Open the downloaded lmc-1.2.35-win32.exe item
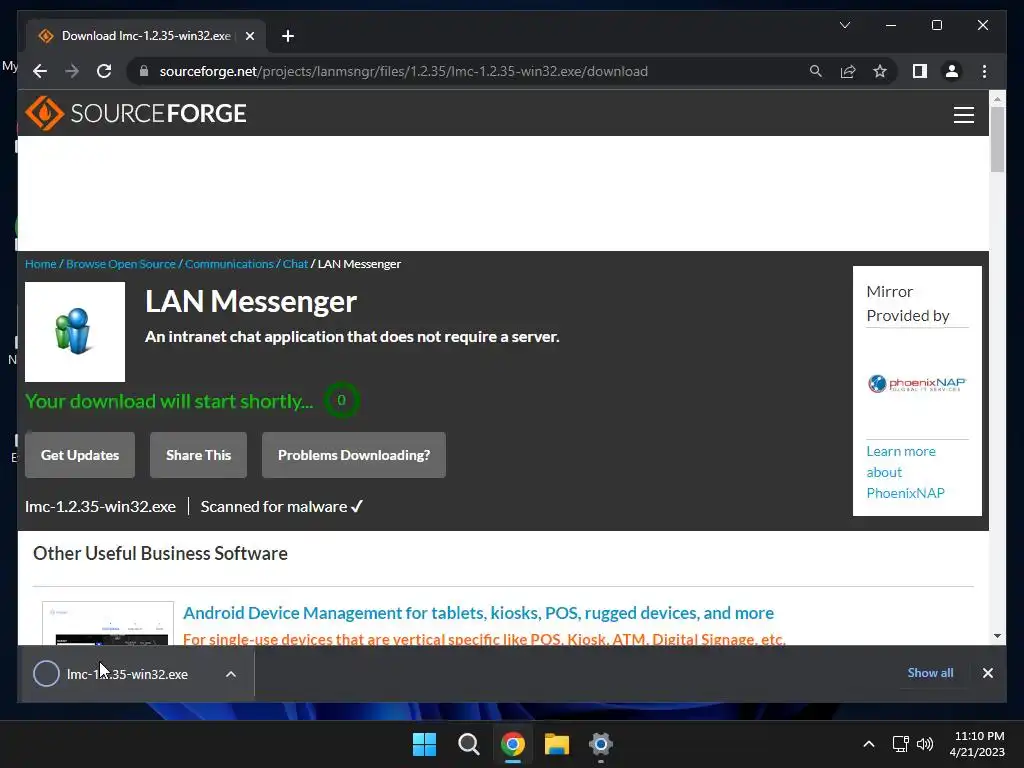Viewport: 1024px width, 768px height. 127,674
